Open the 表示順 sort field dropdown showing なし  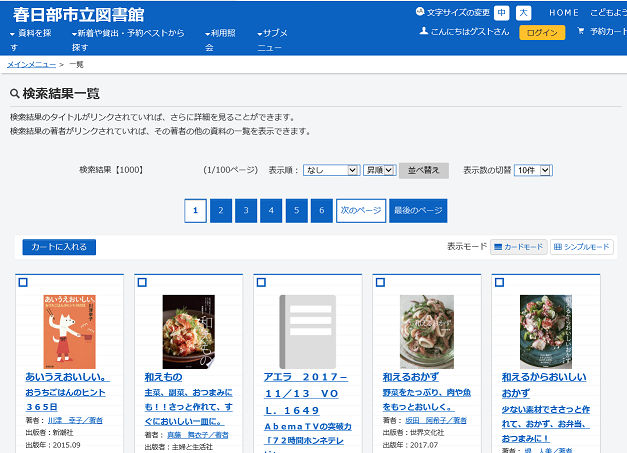click(x=331, y=170)
